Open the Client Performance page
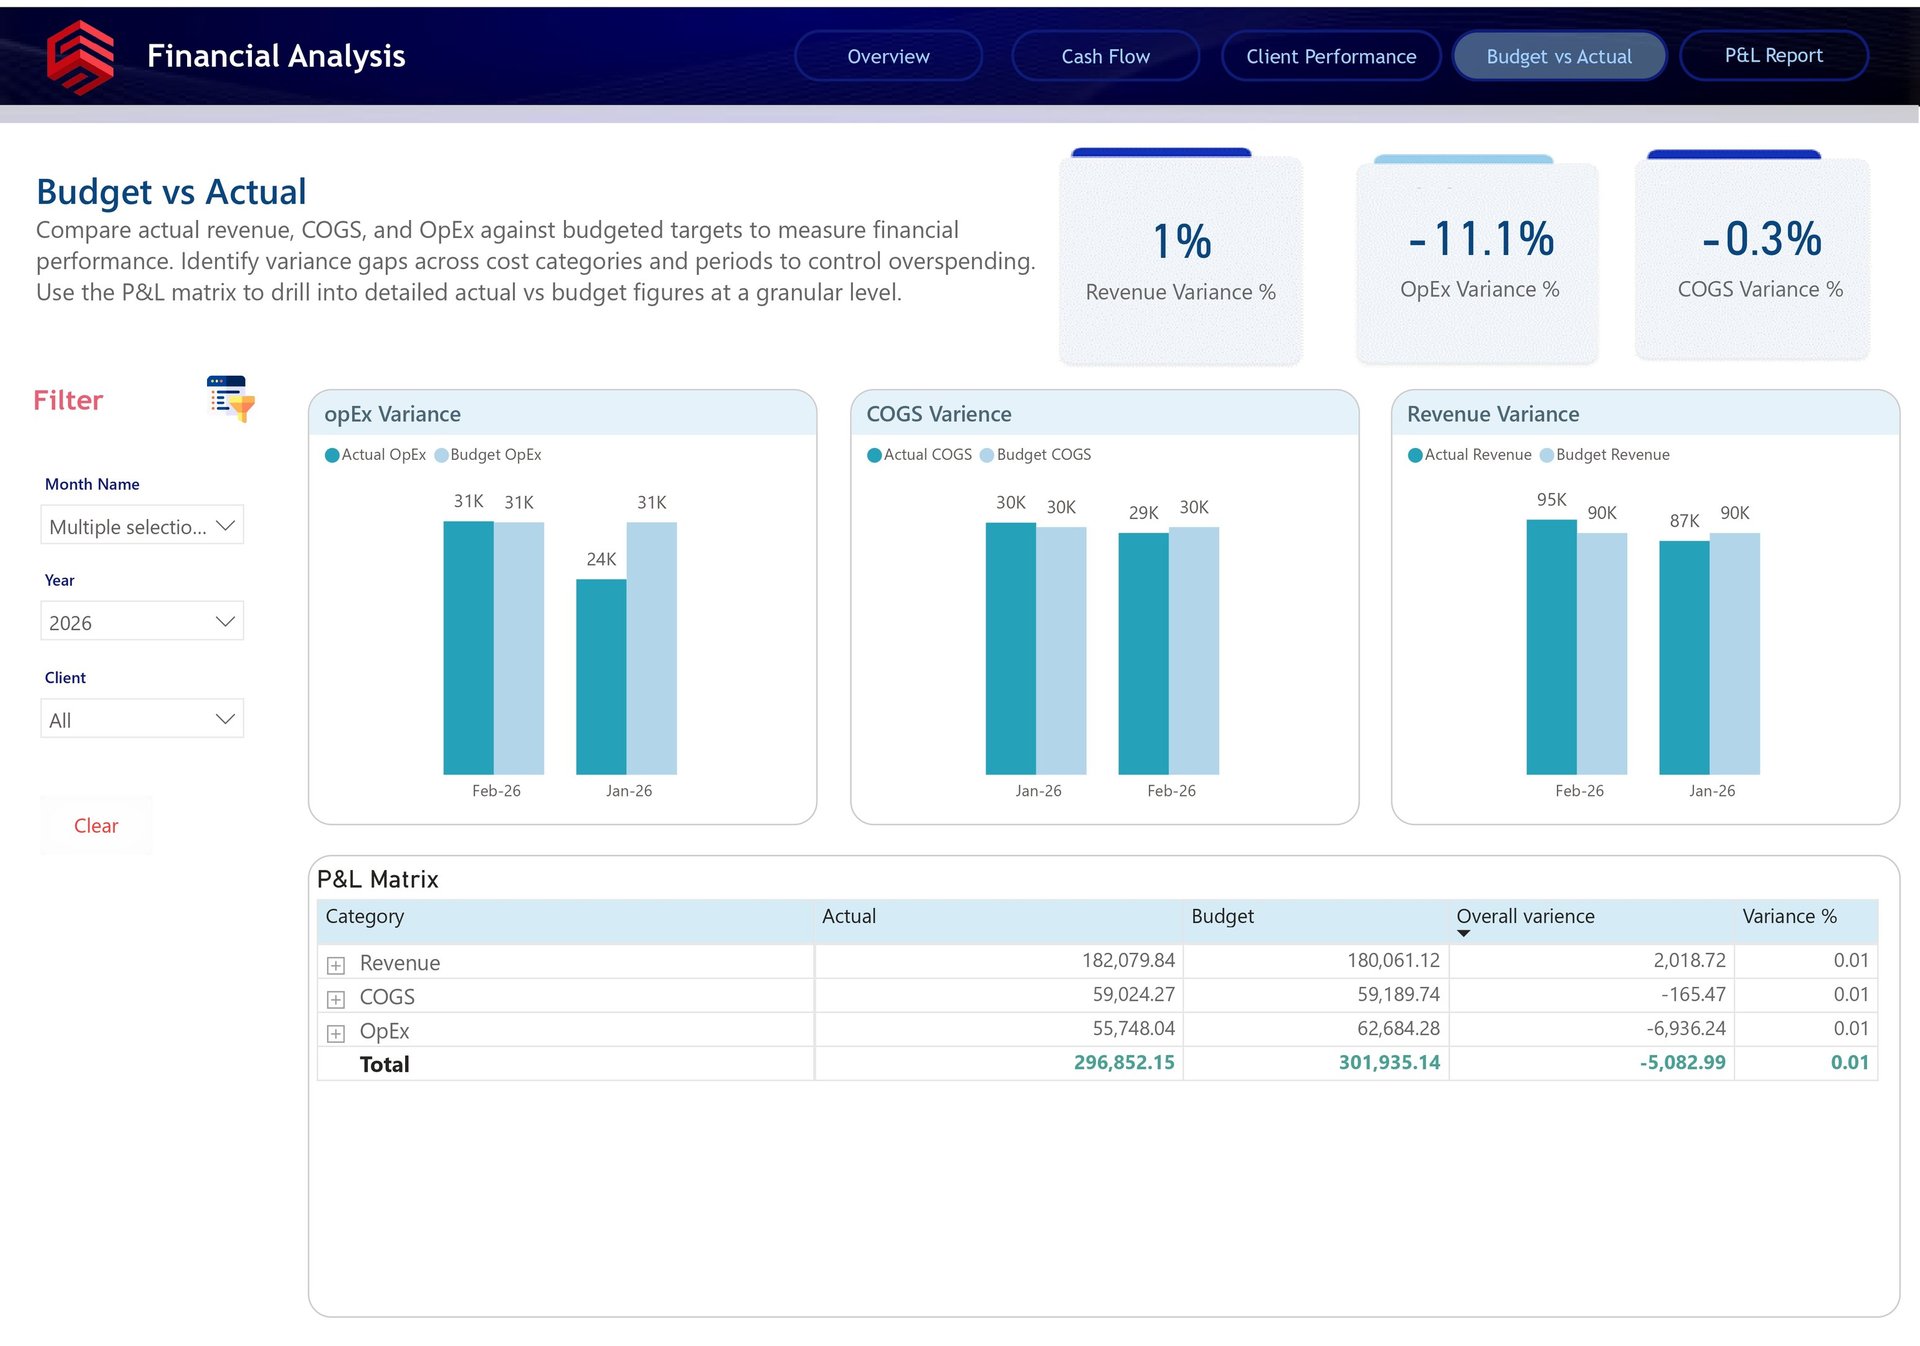The image size is (1920, 1346). coord(1330,56)
